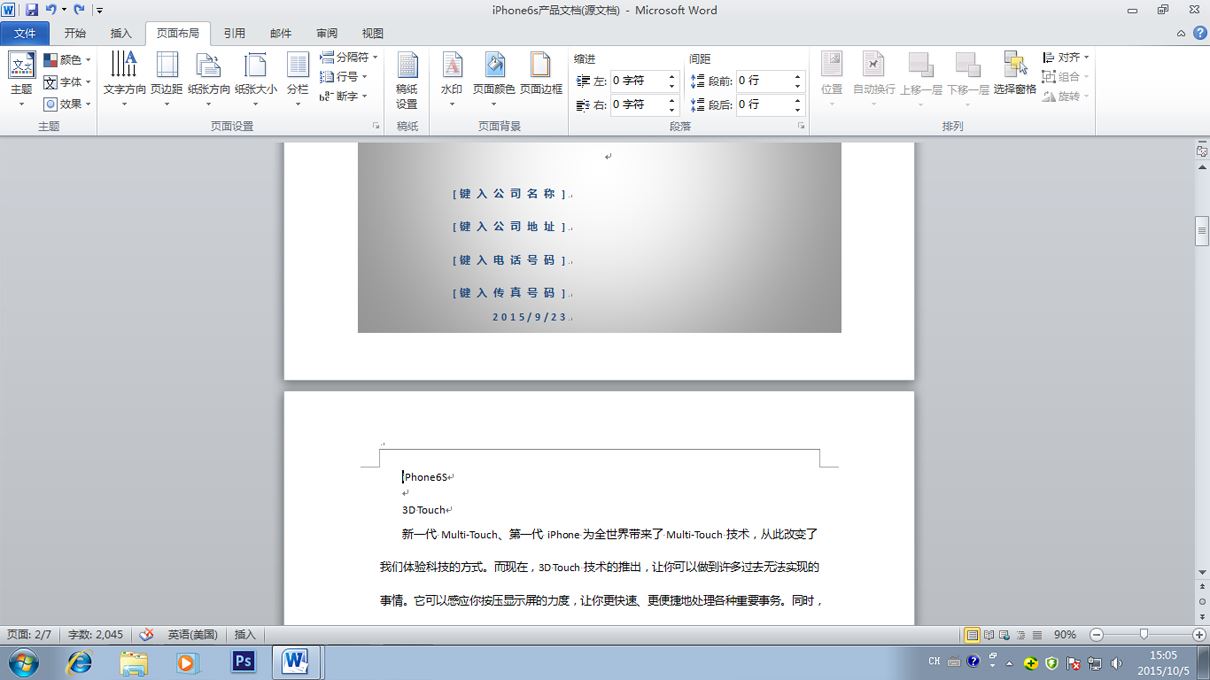Select Full Screen Reading view button
Screen dimensions: 1210x680
coord(989,635)
